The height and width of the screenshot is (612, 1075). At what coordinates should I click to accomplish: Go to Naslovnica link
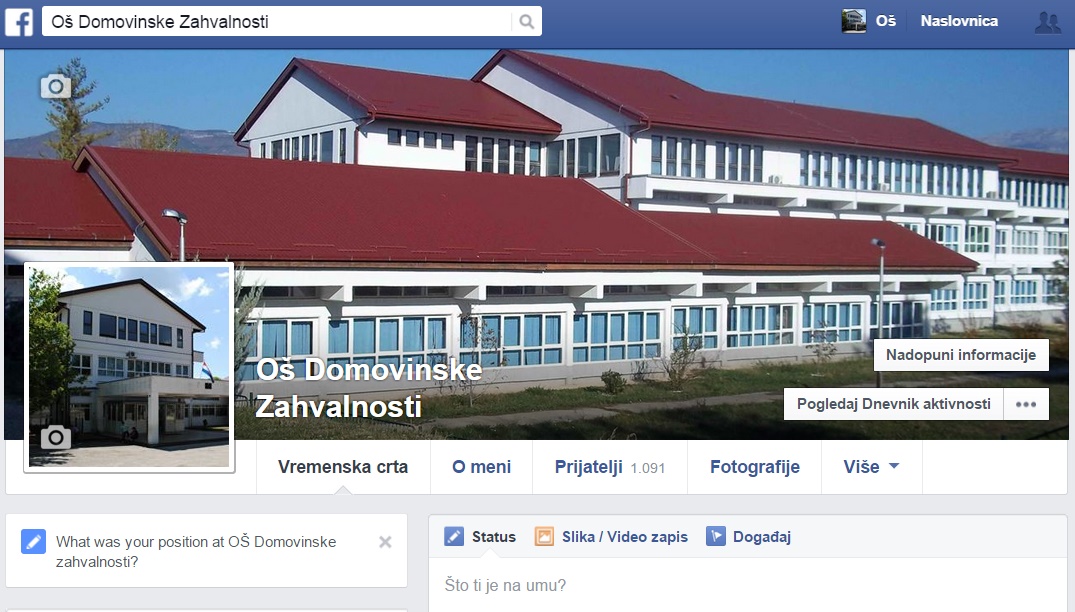pyautogui.click(x=958, y=21)
